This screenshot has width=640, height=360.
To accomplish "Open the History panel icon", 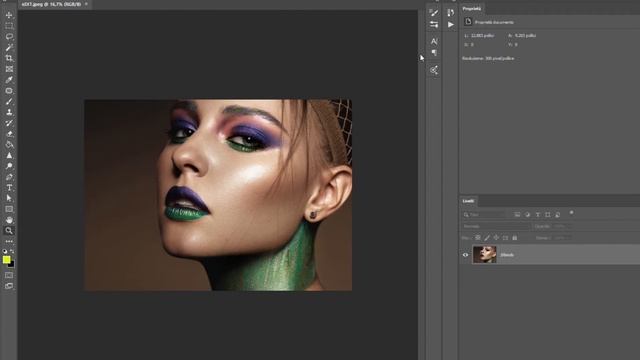I will [451, 13].
